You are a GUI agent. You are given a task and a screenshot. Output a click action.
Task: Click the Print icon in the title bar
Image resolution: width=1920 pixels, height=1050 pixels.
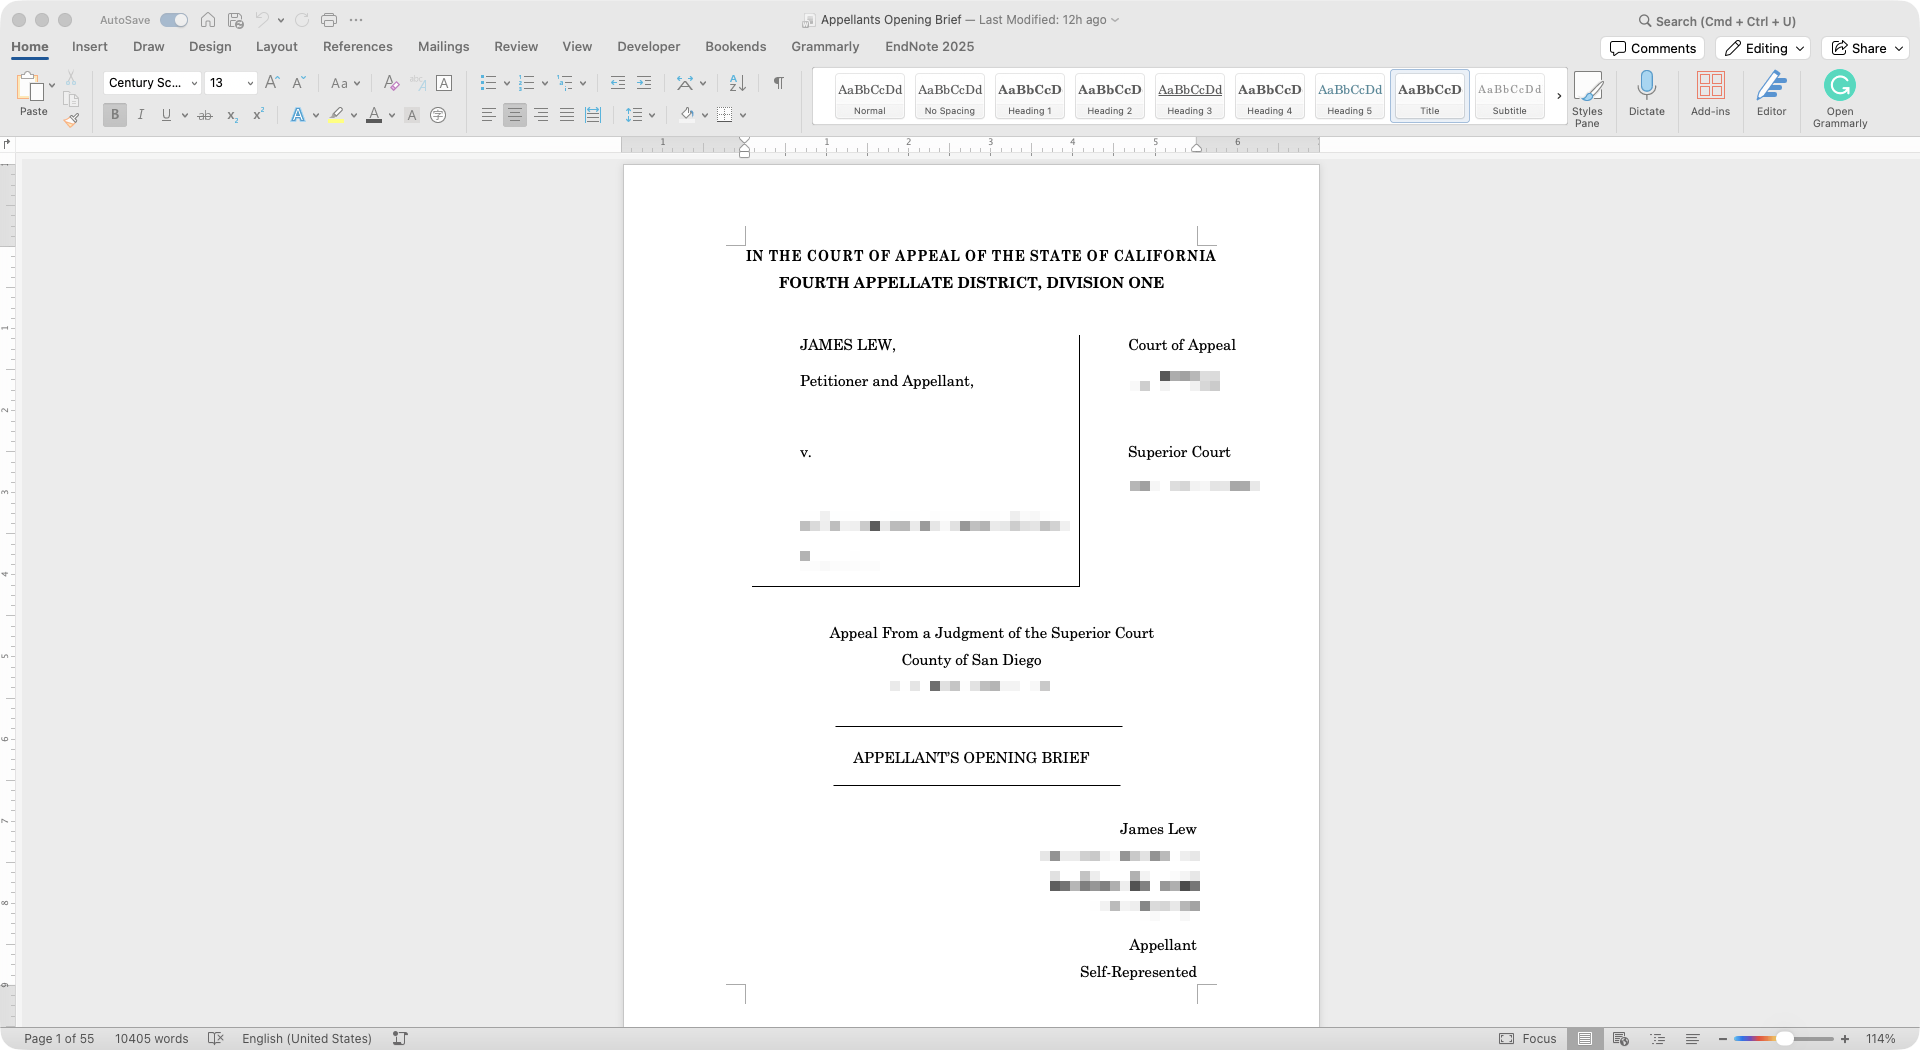(329, 20)
